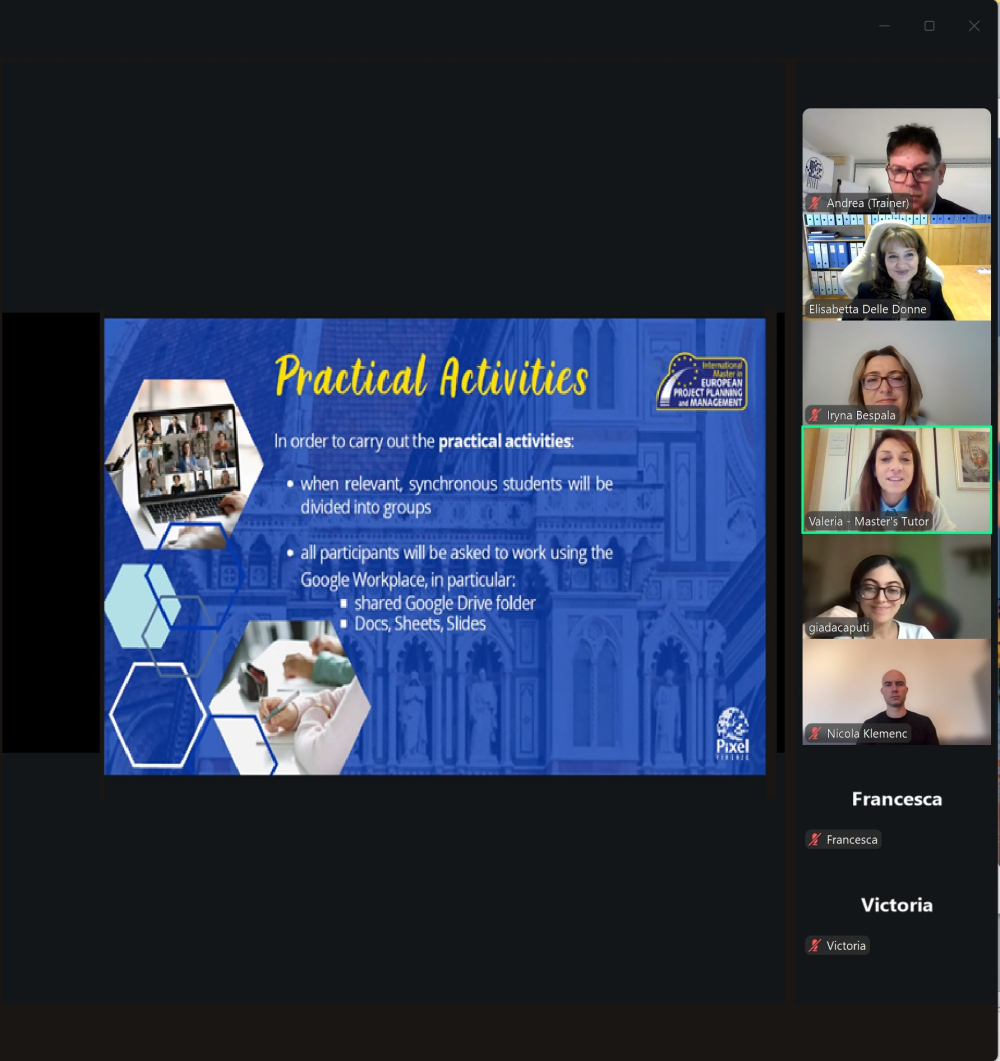Click Nicola Klemenc's muted microphone icon

coord(816,734)
